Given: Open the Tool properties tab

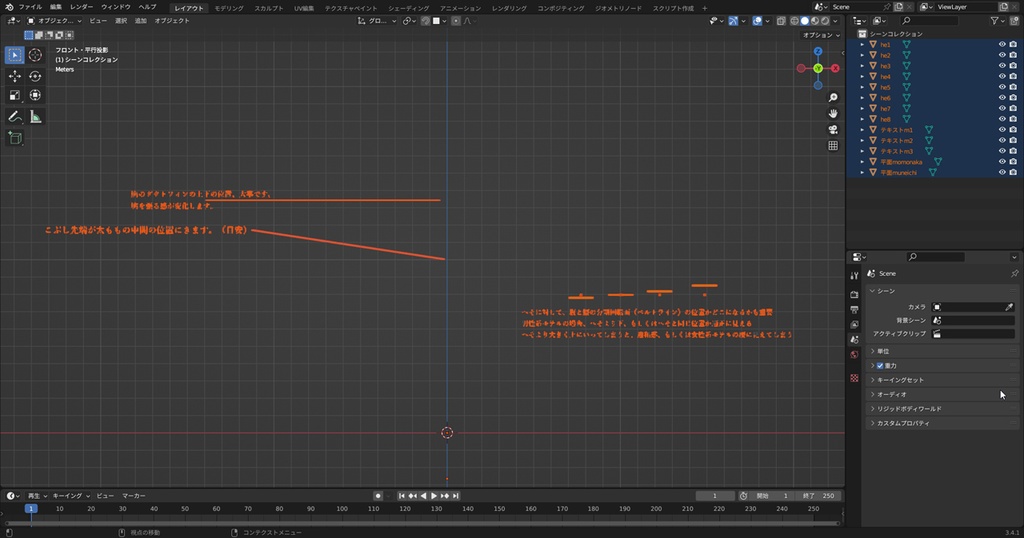Looking at the screenshot, I should click(x=854, y=276).
